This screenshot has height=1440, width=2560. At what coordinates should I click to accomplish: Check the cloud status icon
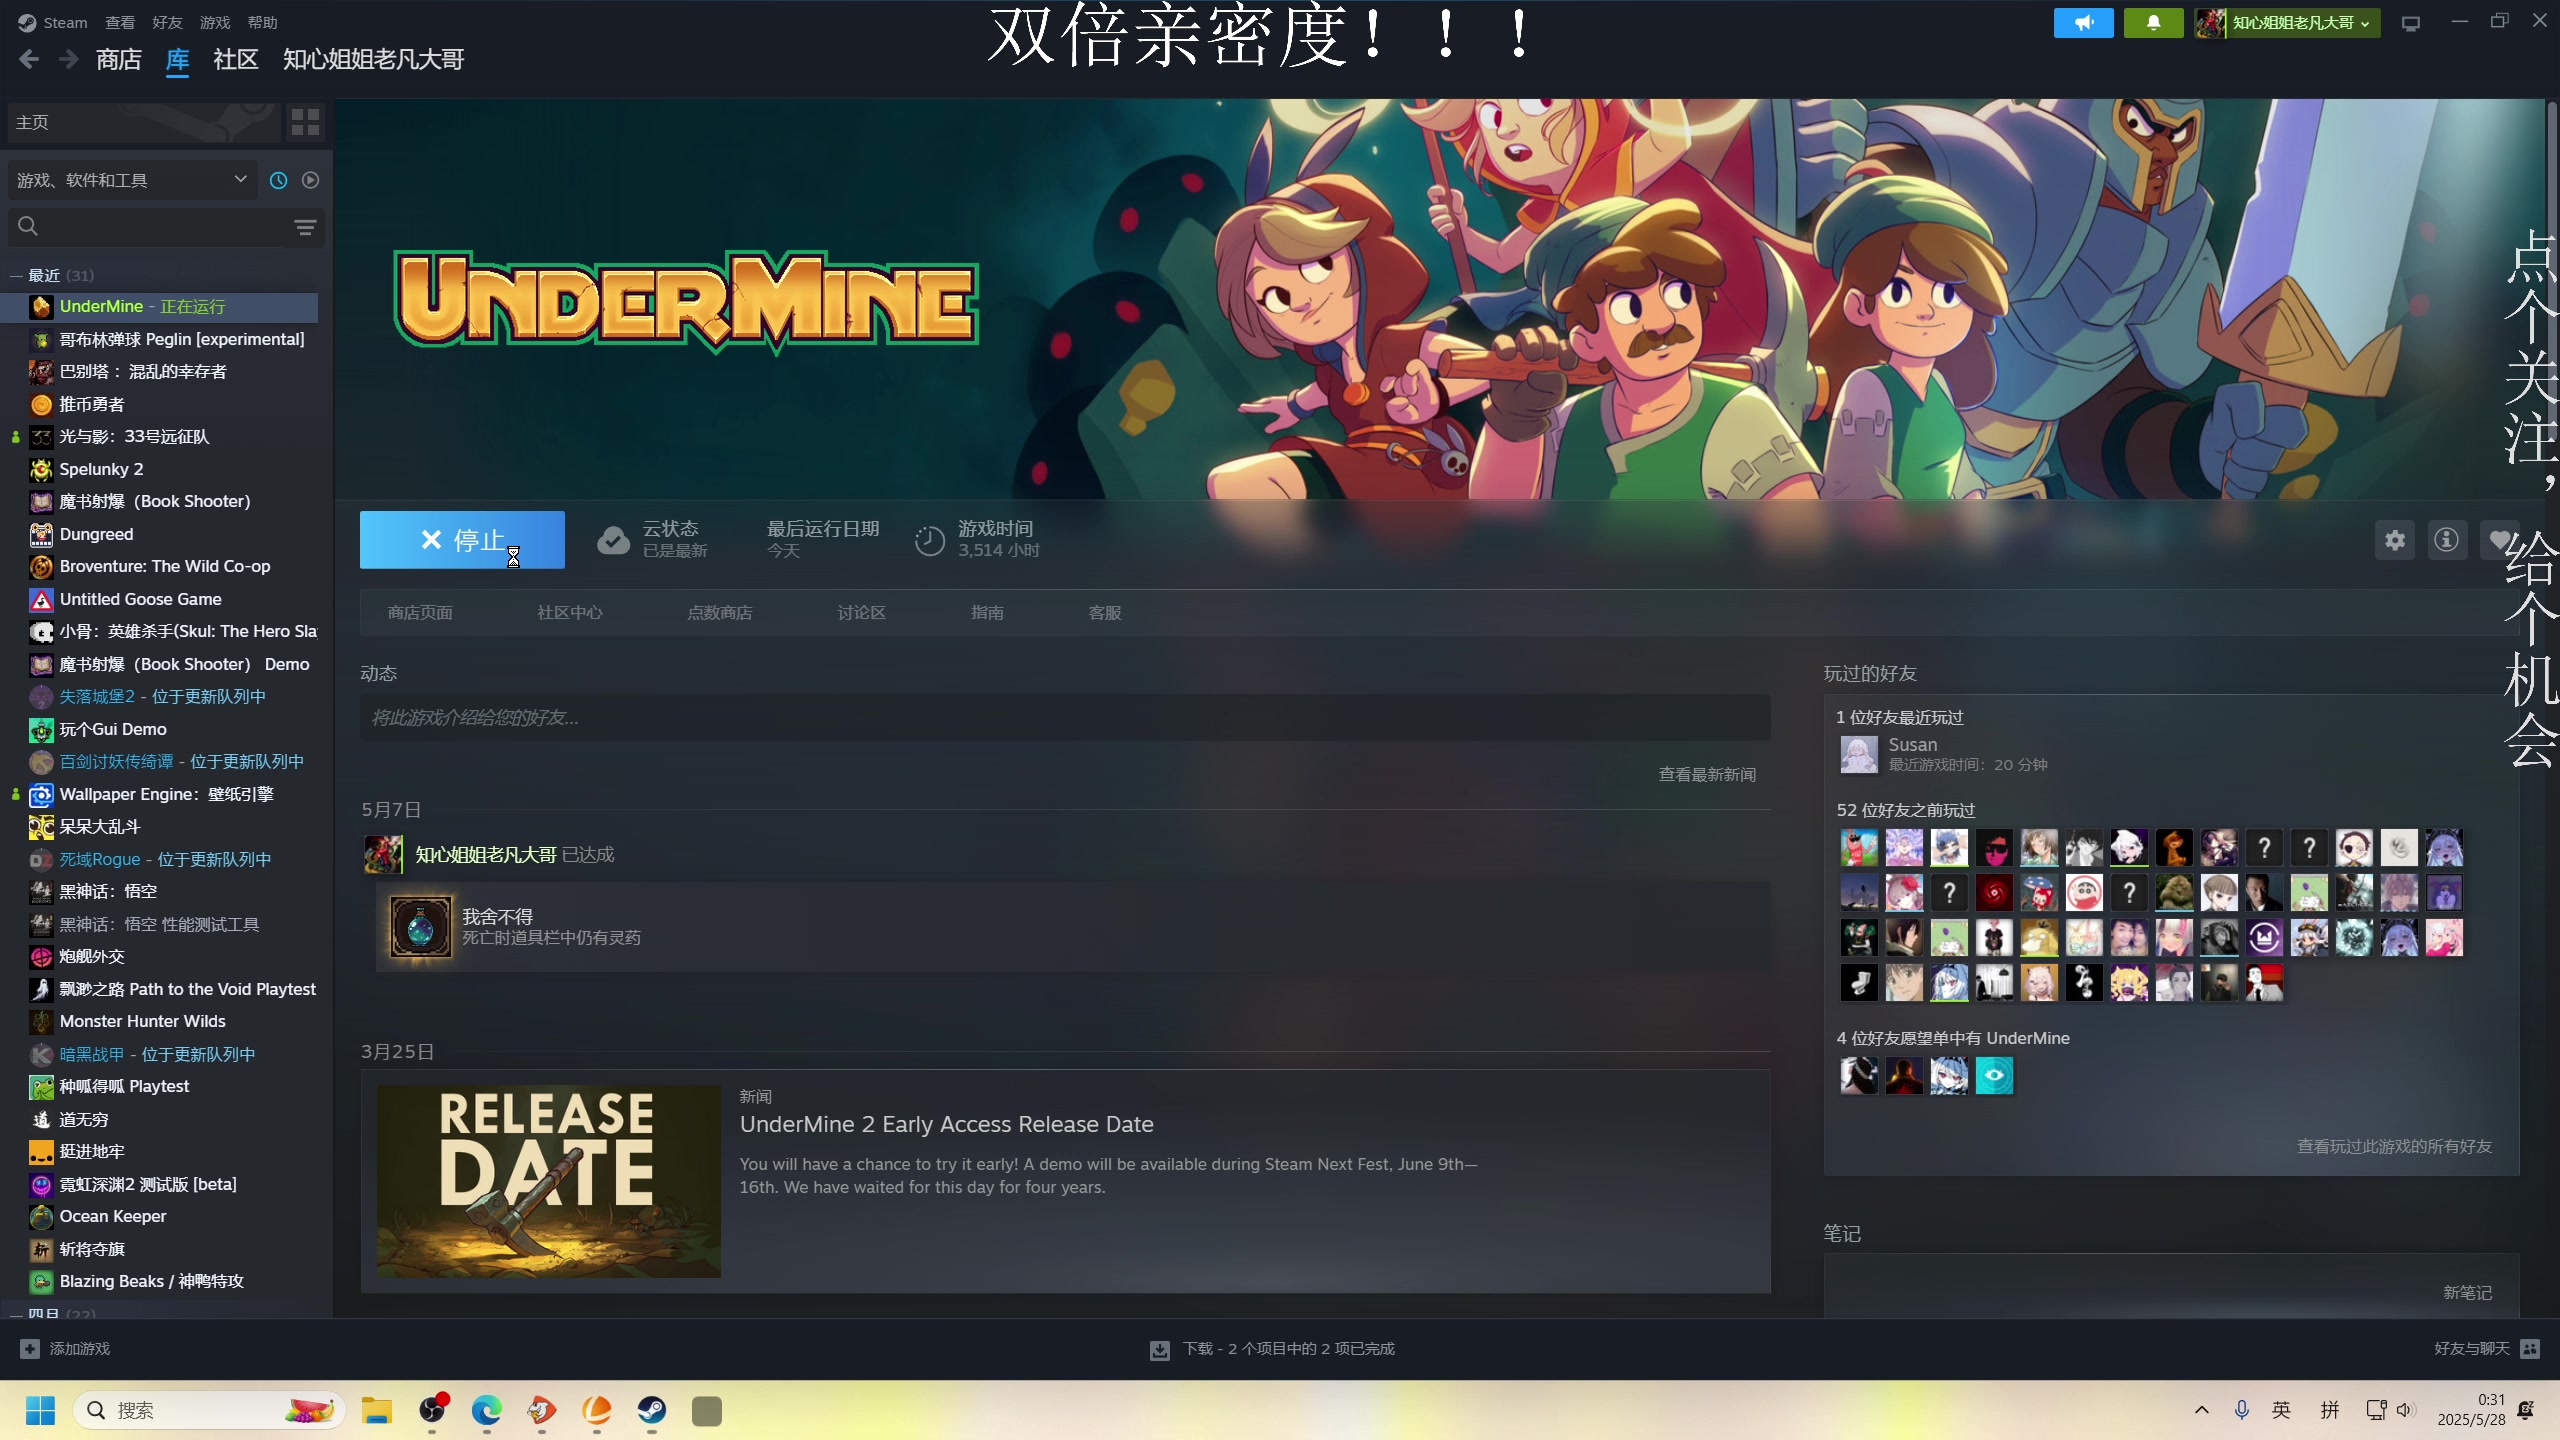click(613, 540)
